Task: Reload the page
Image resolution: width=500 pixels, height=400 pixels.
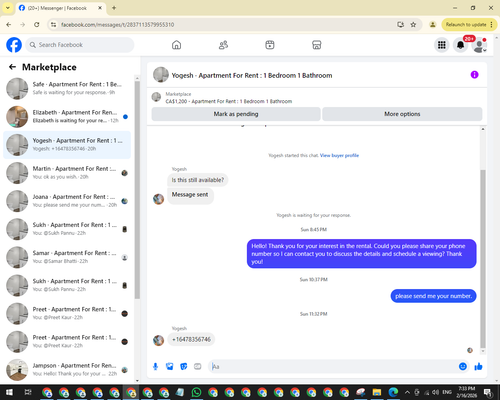Action: pos(37,25)
